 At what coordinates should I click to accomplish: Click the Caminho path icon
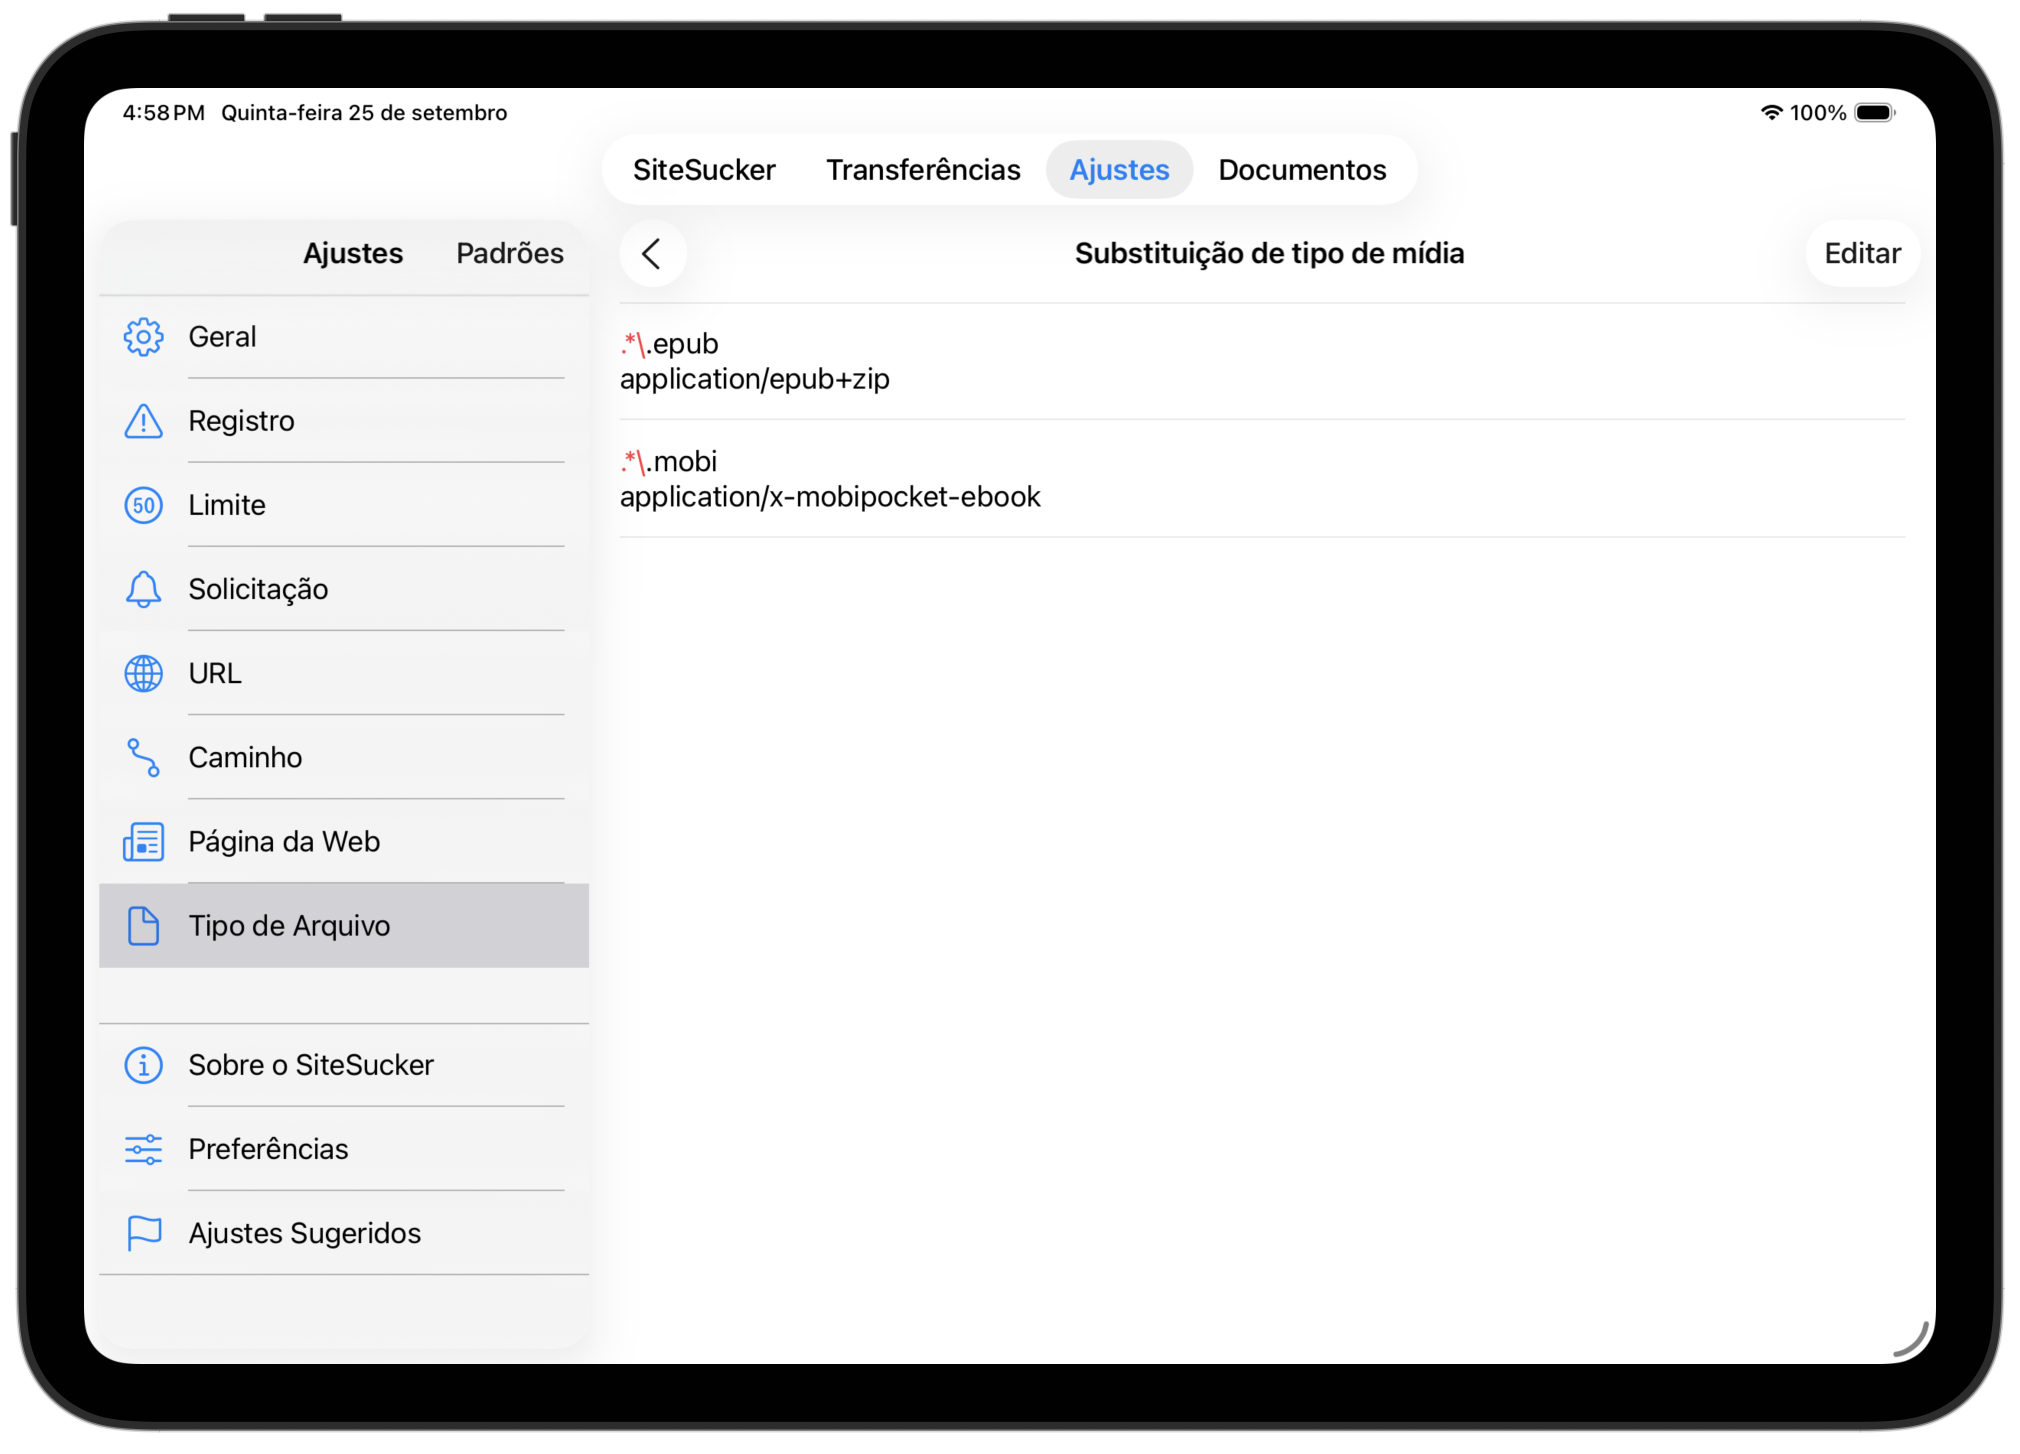143,757
